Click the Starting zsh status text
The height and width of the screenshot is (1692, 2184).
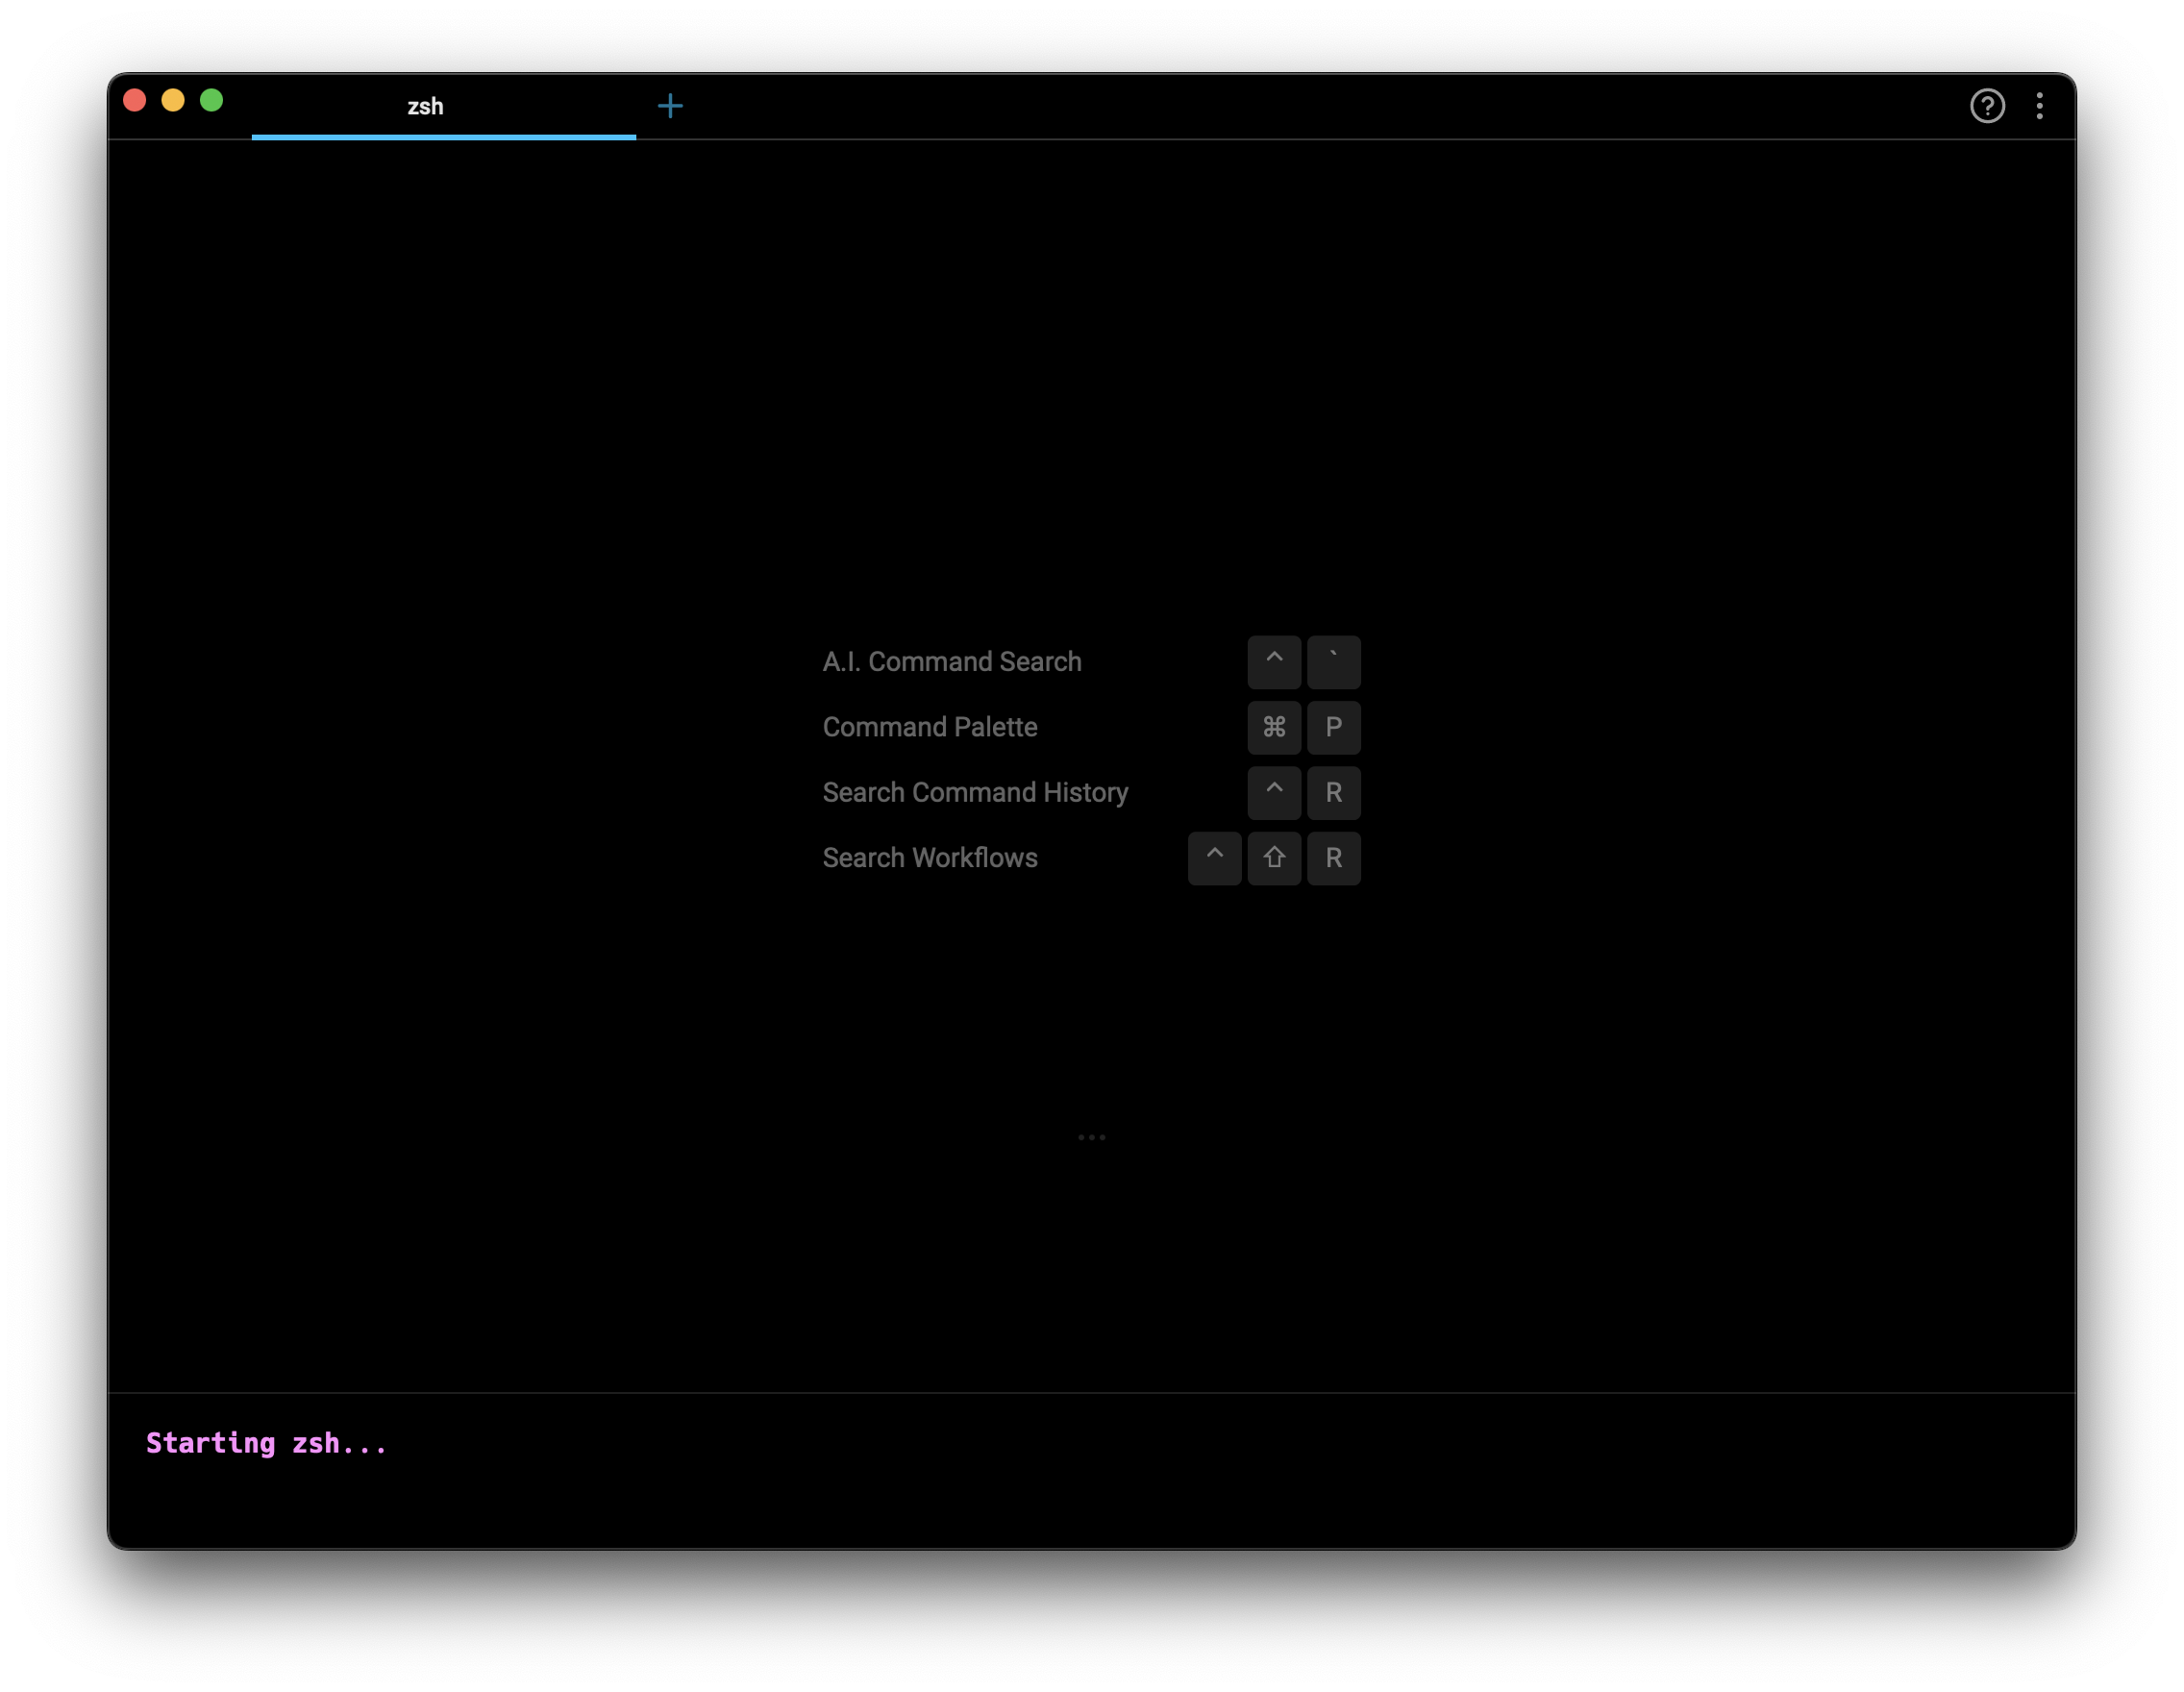pyautogui.click(x=266, y=1443)
